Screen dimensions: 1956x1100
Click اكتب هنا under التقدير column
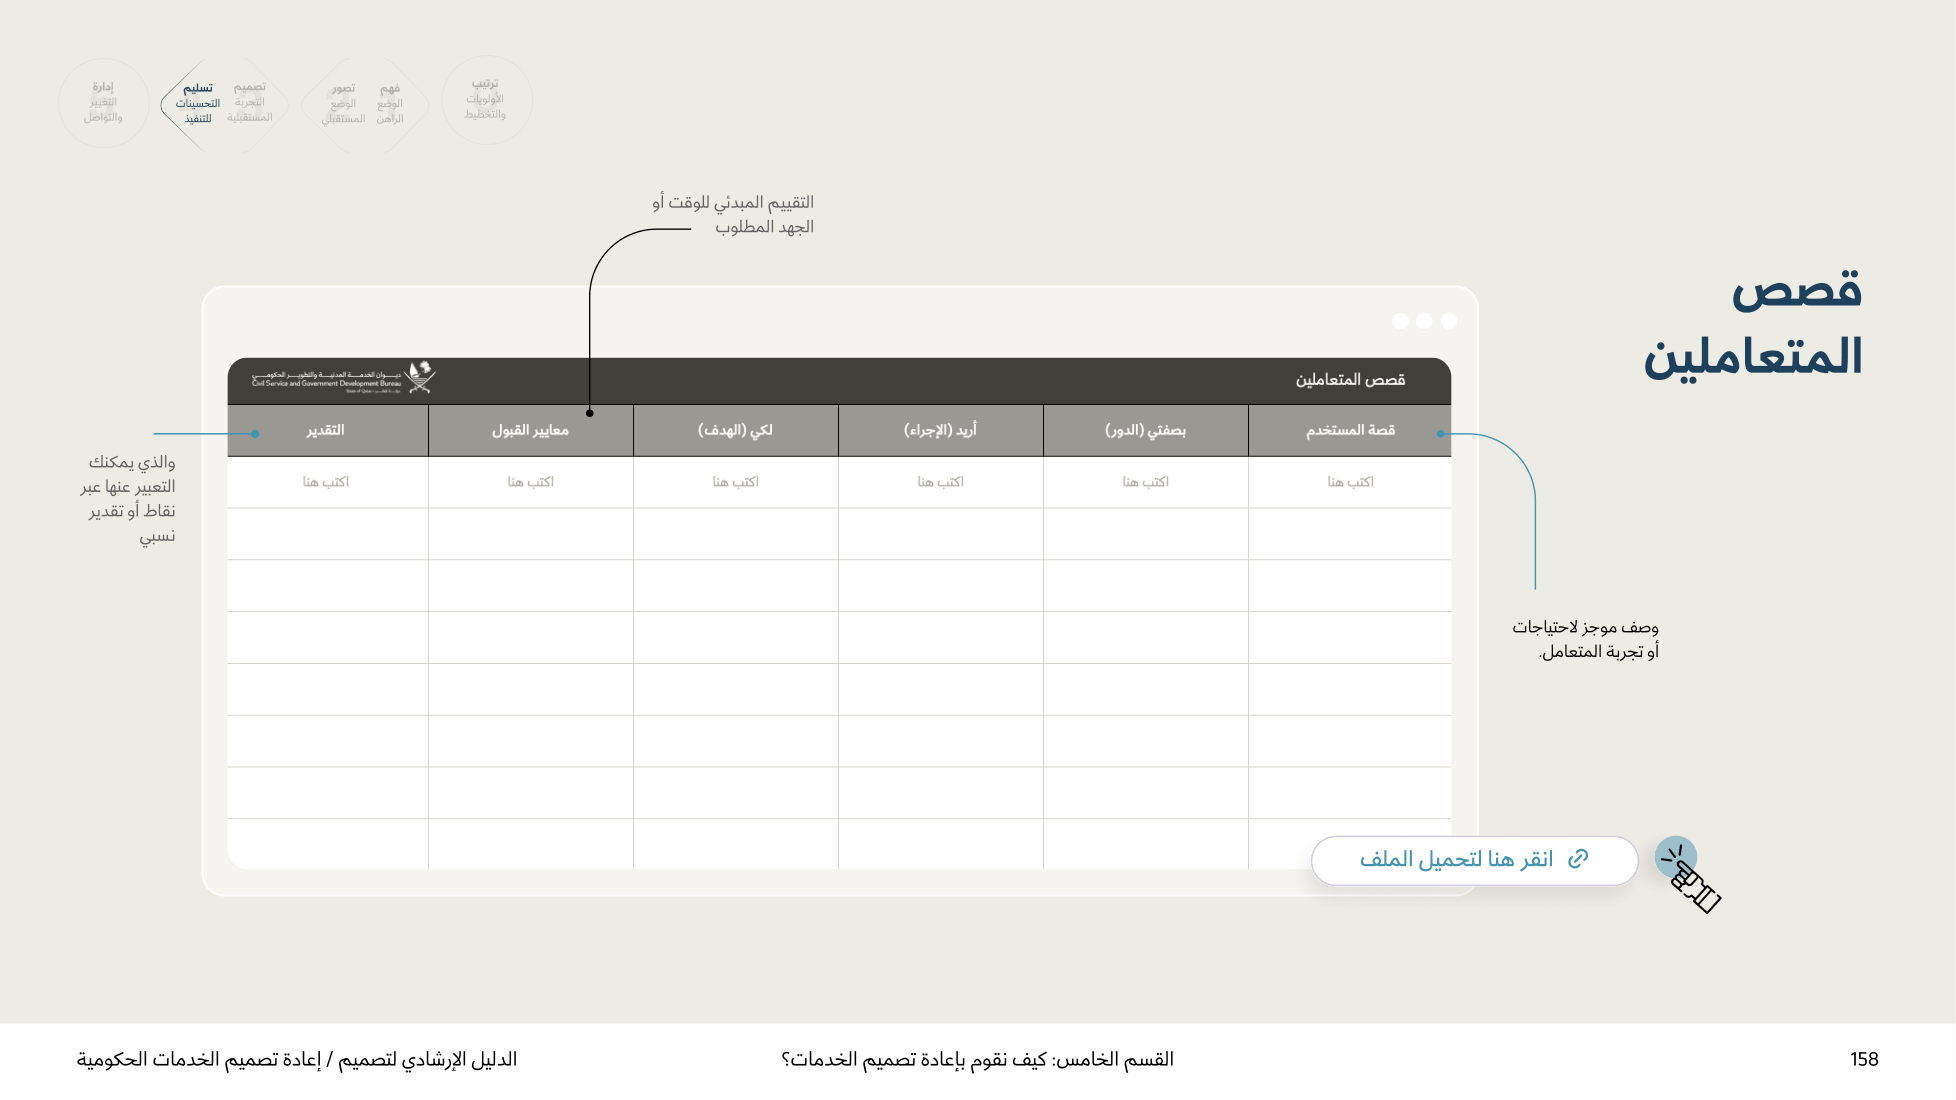(325, 482)
